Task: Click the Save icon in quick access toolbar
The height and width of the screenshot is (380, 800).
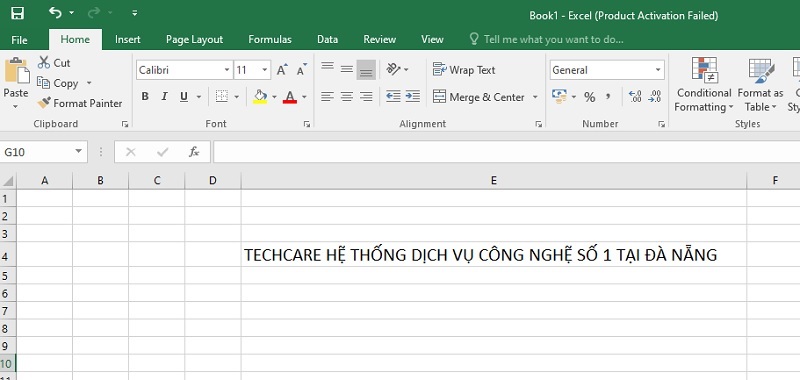Action: pyautogui.click(x=17, y=13)
